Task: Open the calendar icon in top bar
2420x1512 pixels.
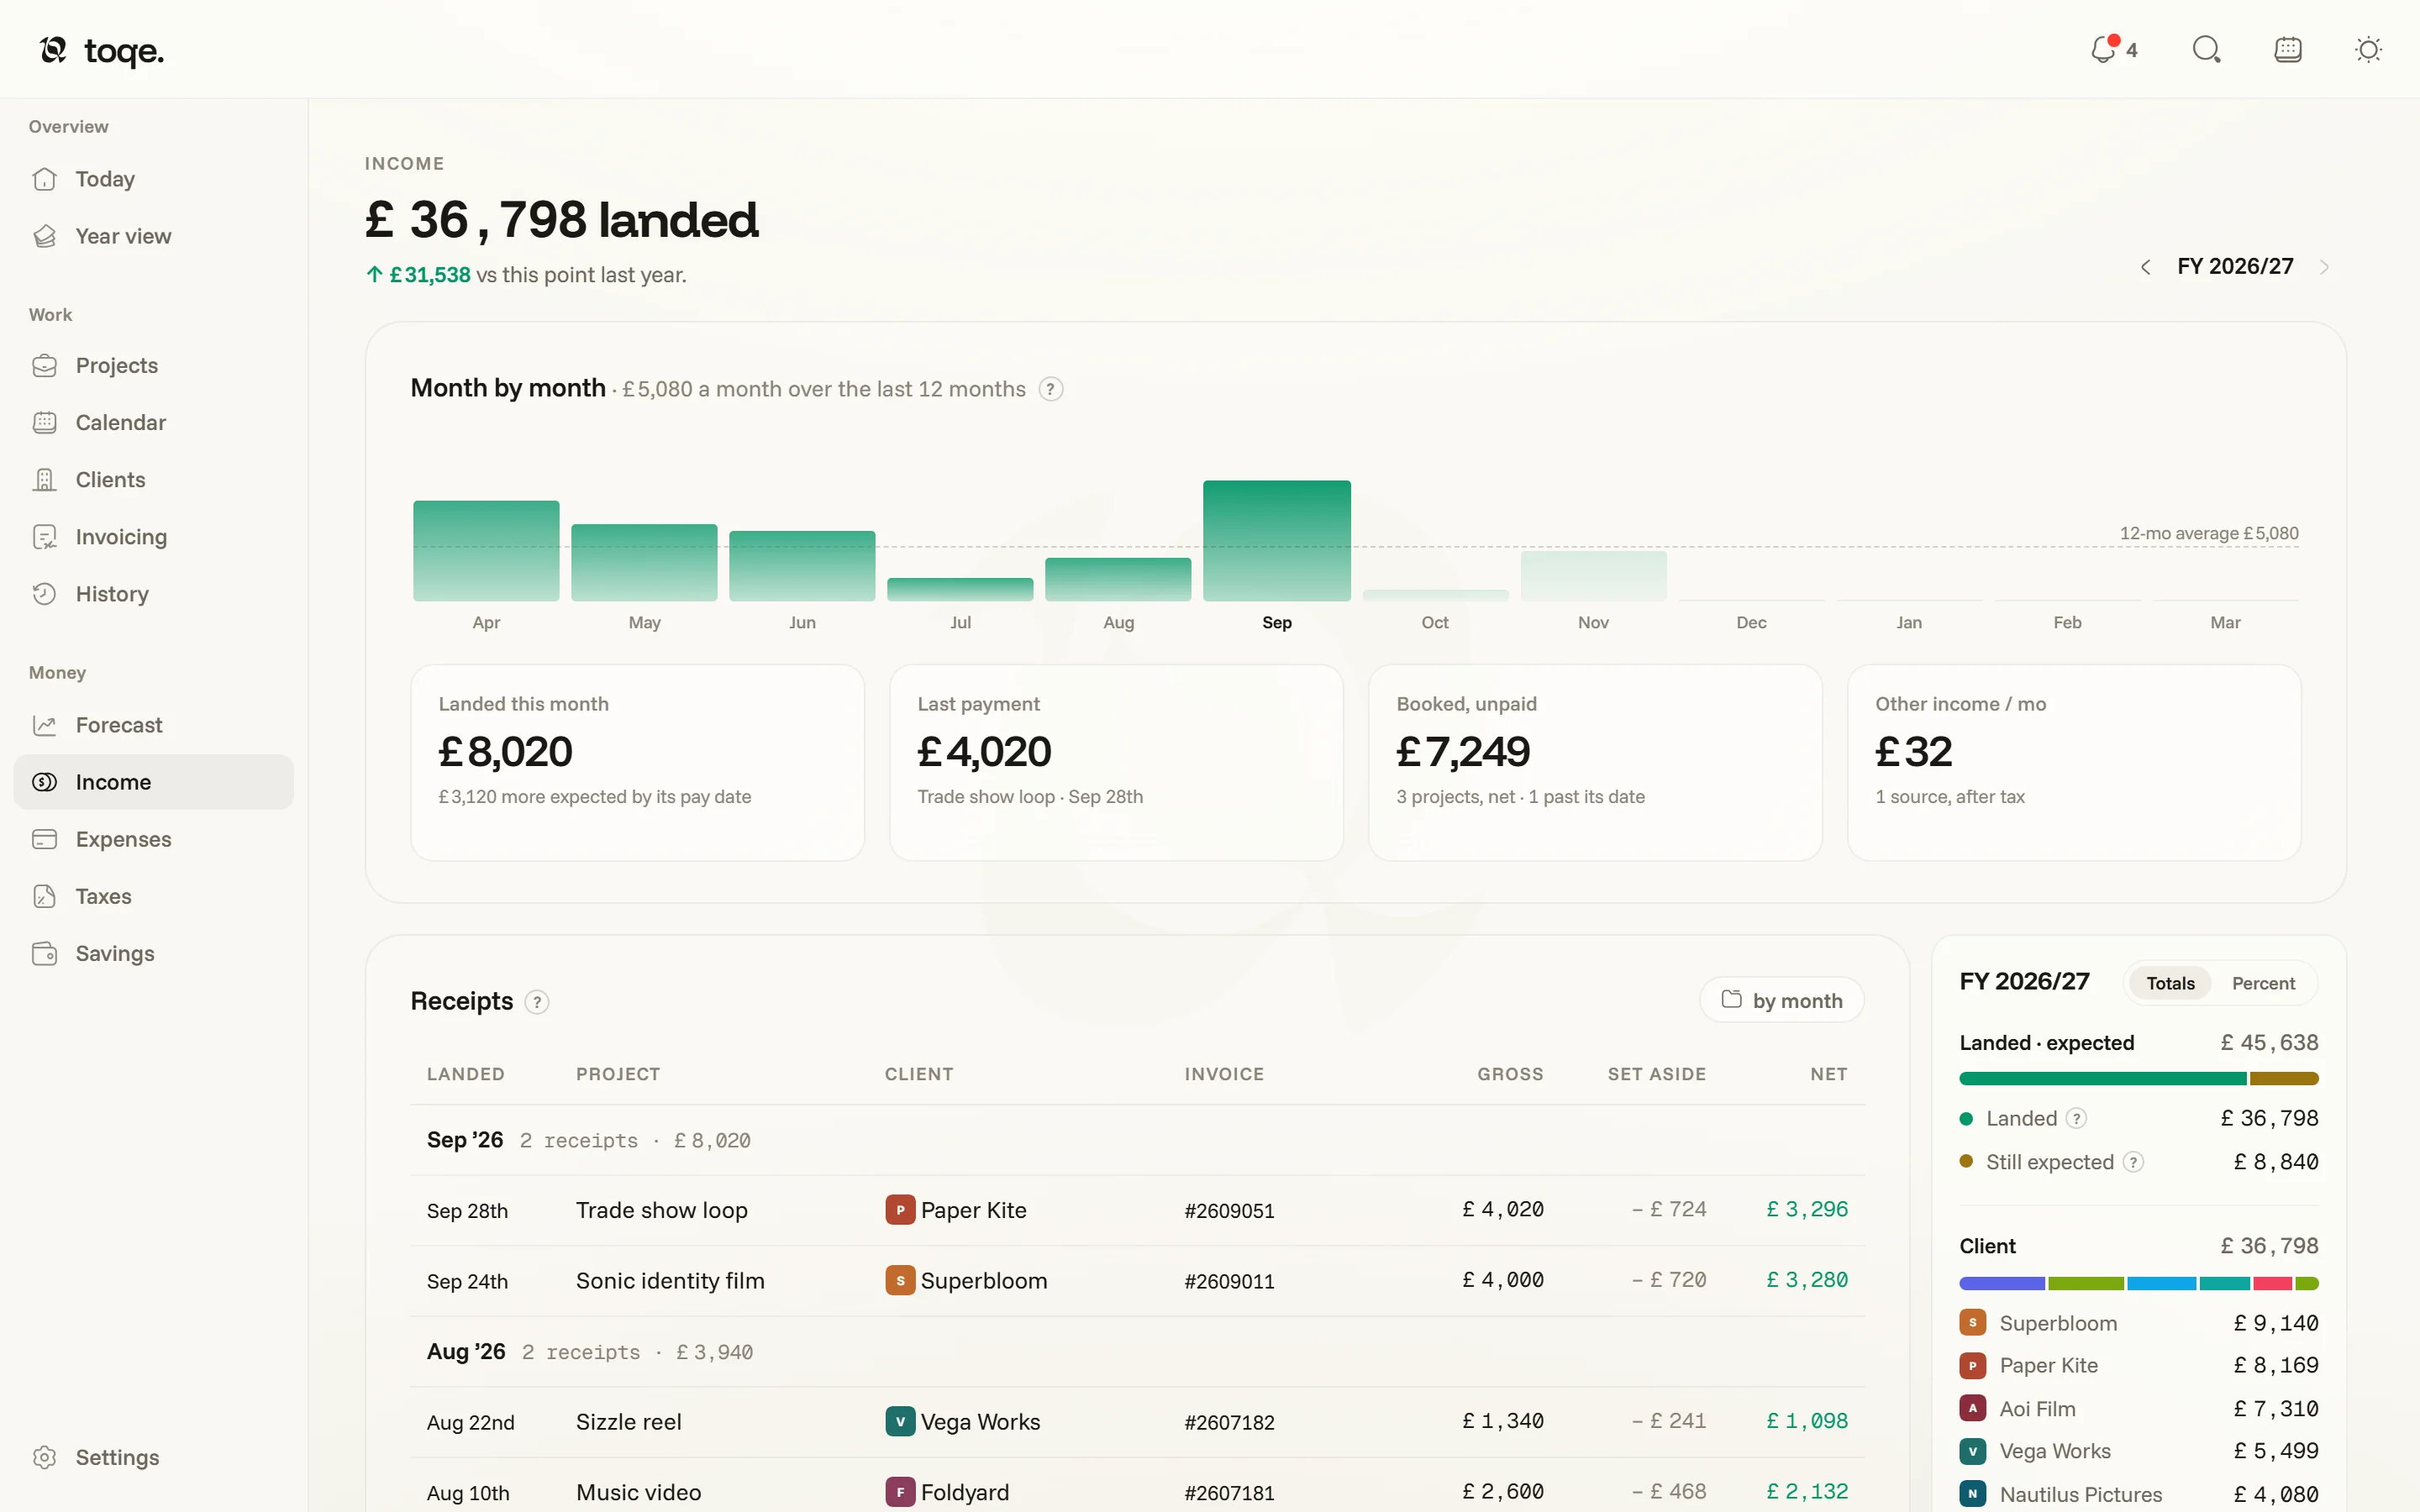Action: [x=2288, y=49]
